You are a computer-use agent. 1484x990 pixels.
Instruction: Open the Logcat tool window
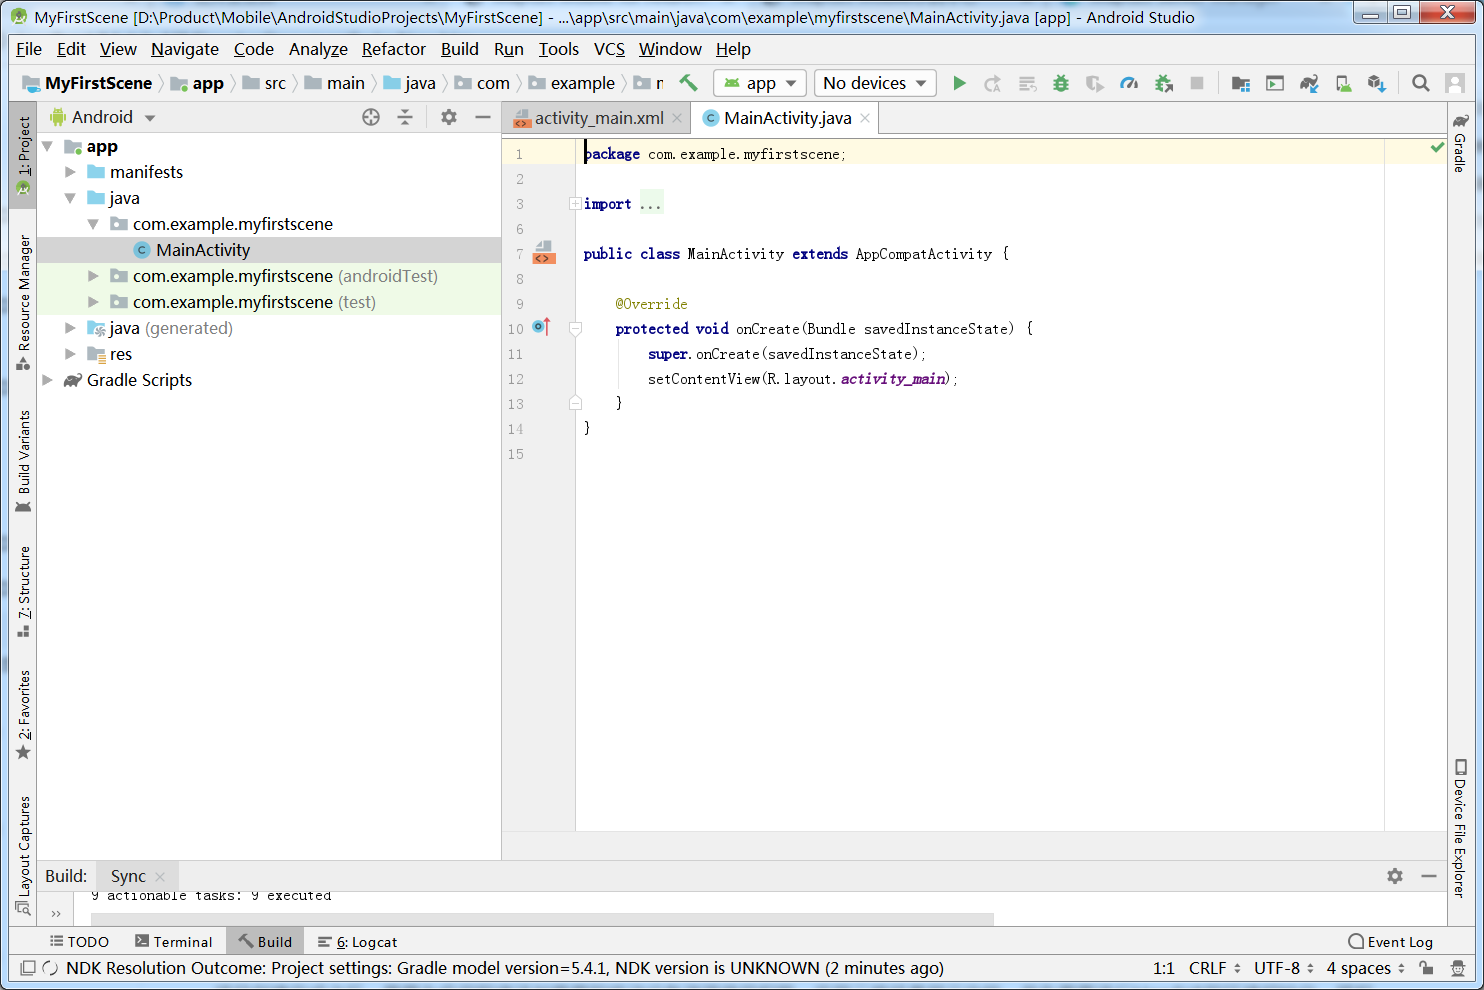point(357,942)
